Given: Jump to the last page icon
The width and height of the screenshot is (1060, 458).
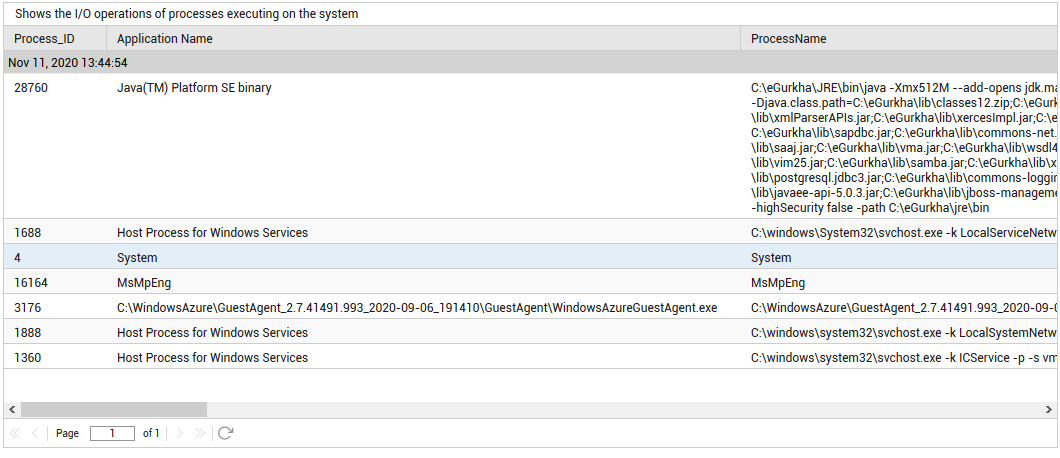Looking at the screenshot, I should tap(199, 433).
